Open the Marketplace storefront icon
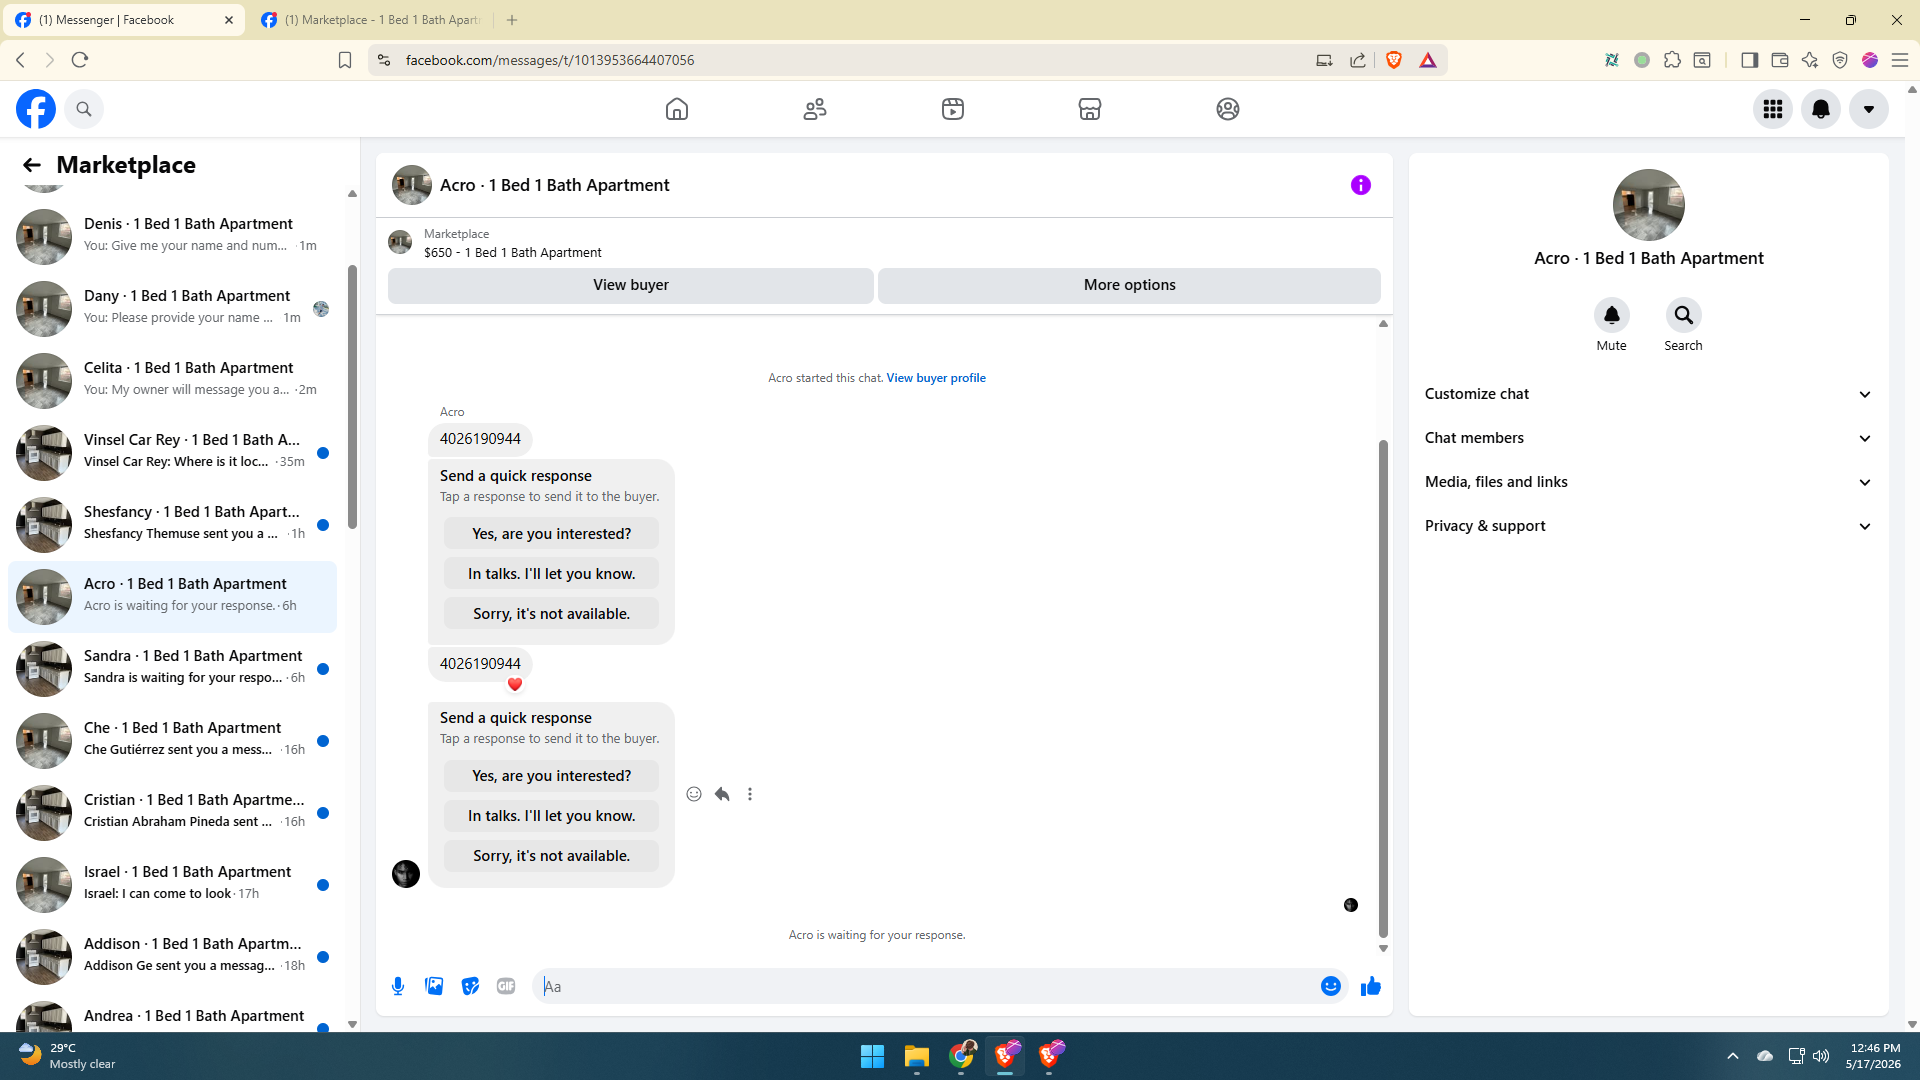The height and width of the screenshot is (1080, 1920). click(1090, 109)
